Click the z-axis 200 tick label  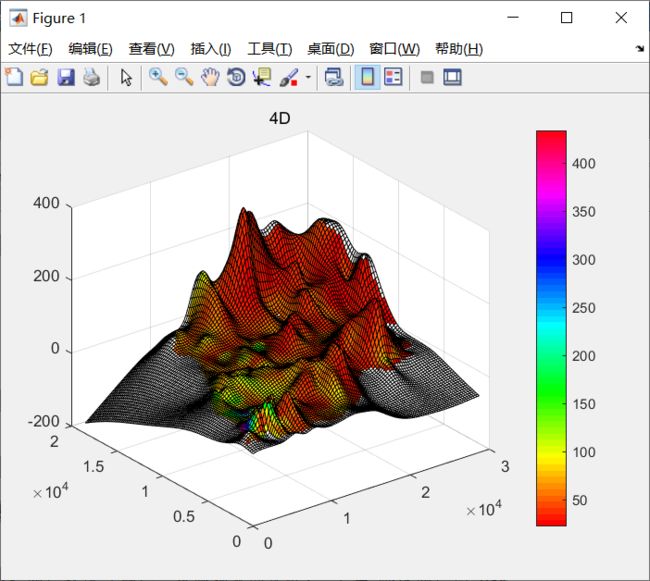click(46, 276)
